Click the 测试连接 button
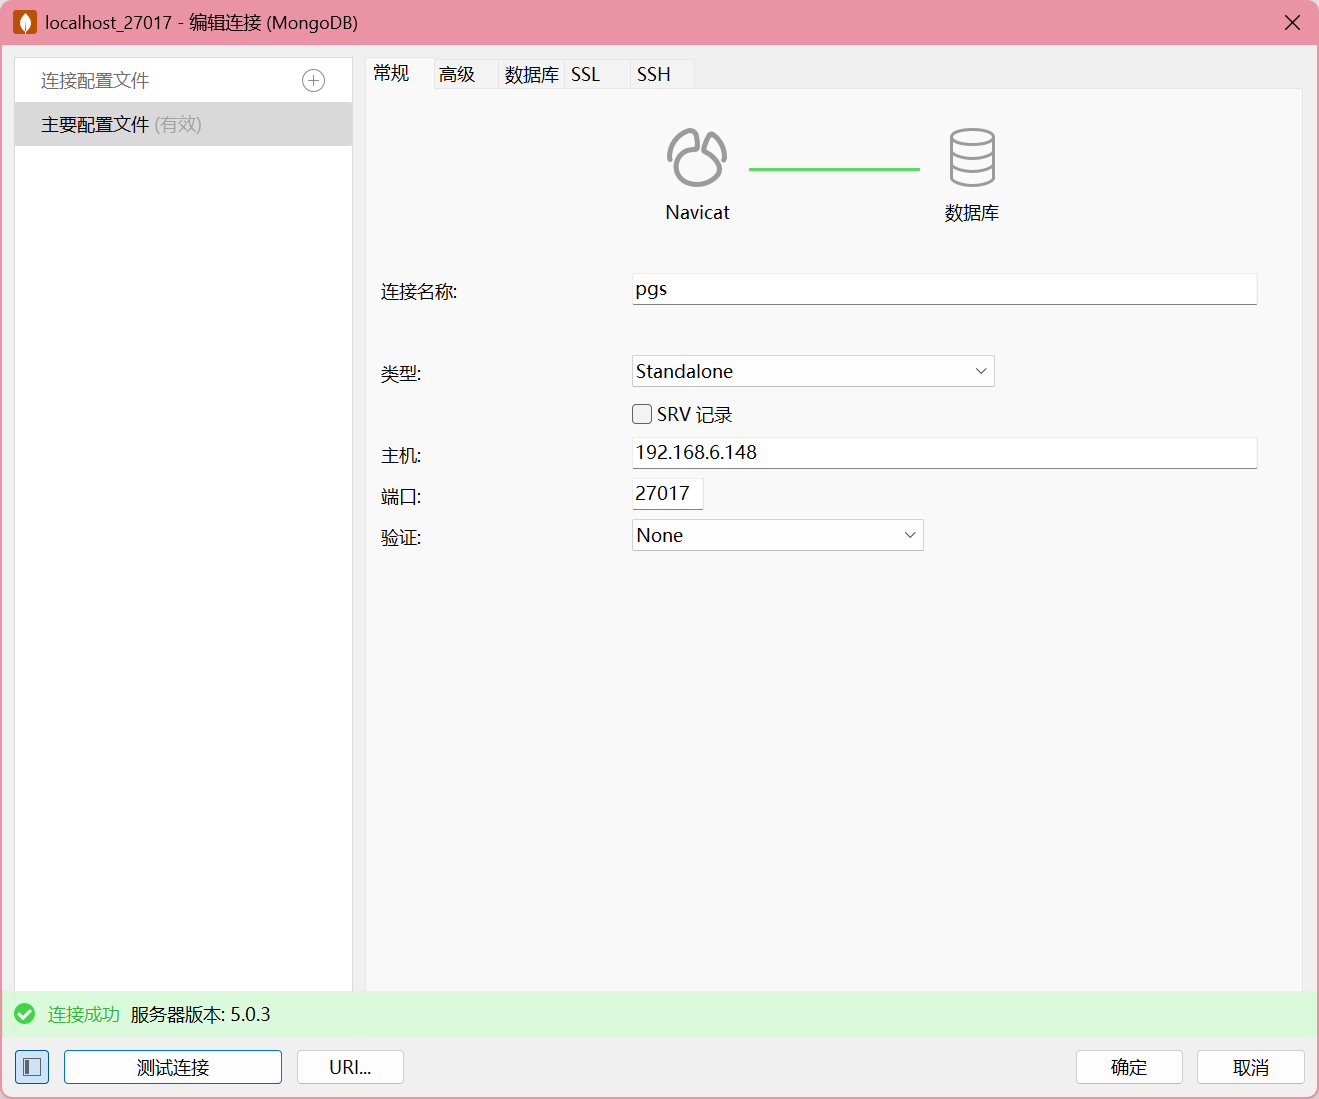 point(173,1067)
